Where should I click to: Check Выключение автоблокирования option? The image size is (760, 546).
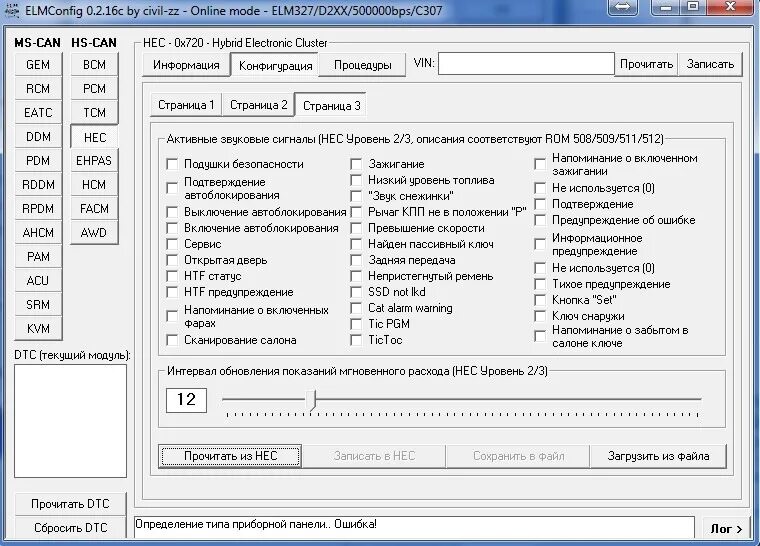tap(172, 212)
